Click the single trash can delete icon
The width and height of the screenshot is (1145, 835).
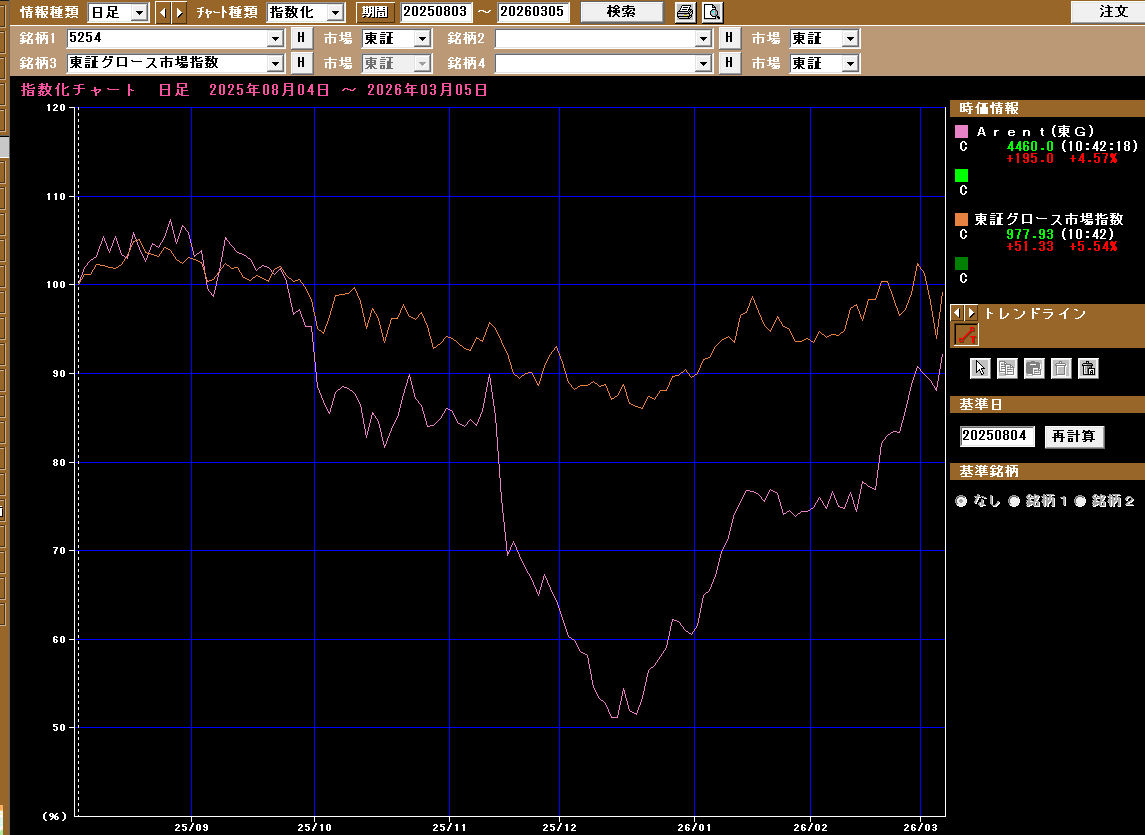click(x=1061, y=368)
